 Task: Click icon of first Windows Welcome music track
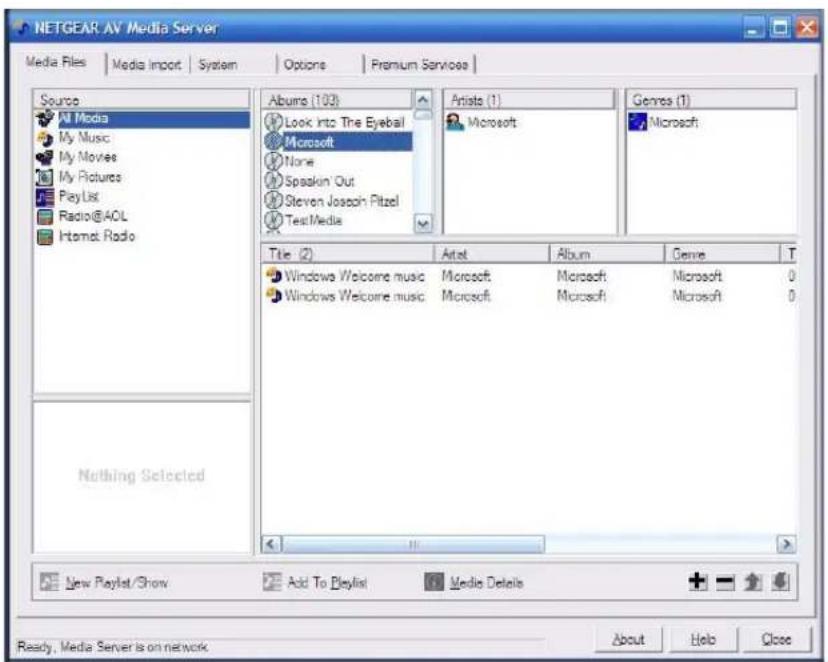(x=274, y=276)
